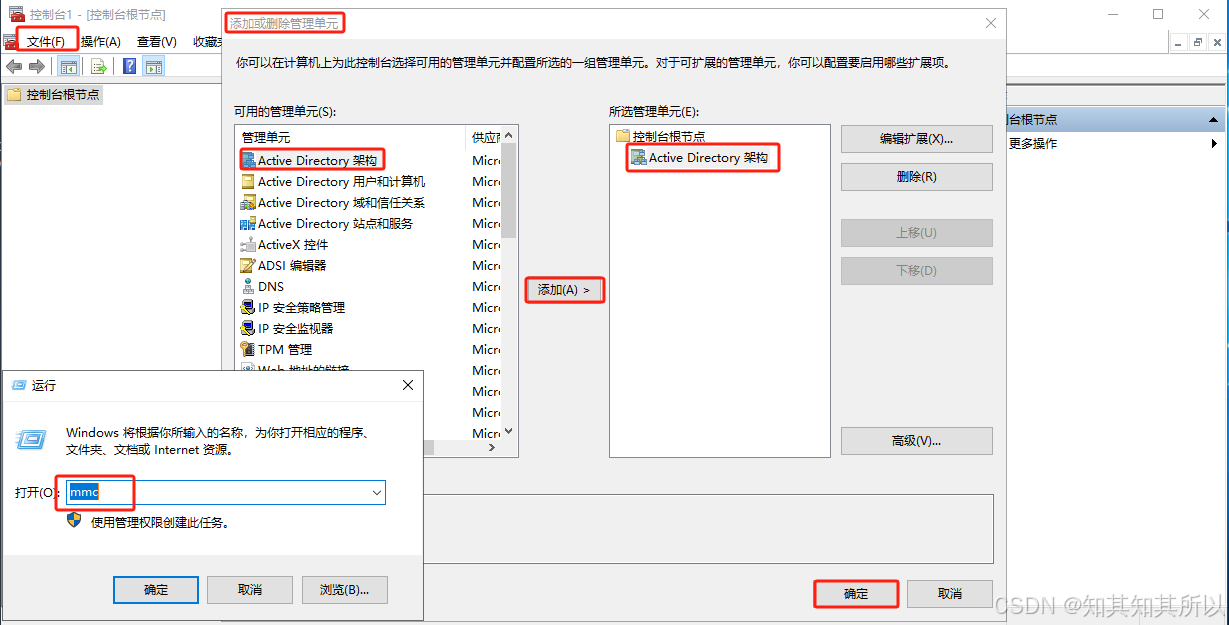Open the 文件(F) menu
The width and height of the screenshot is (1229, 625).
tap(46, 41)
